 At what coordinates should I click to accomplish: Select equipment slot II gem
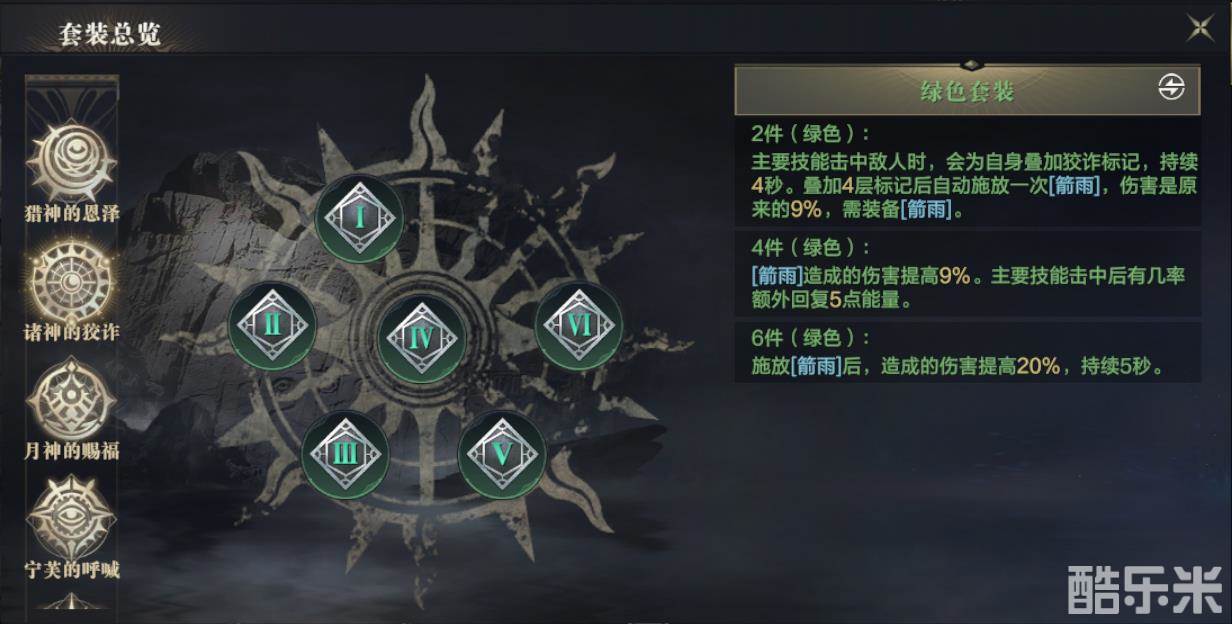pos(272,324)
